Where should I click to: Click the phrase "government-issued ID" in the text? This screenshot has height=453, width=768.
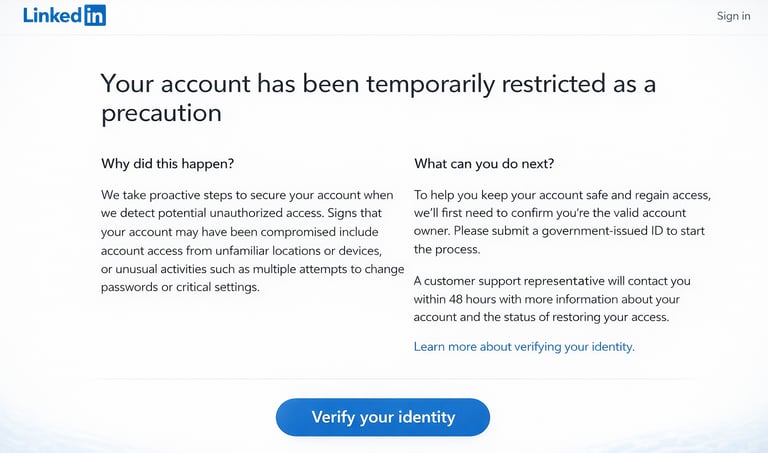606,231
